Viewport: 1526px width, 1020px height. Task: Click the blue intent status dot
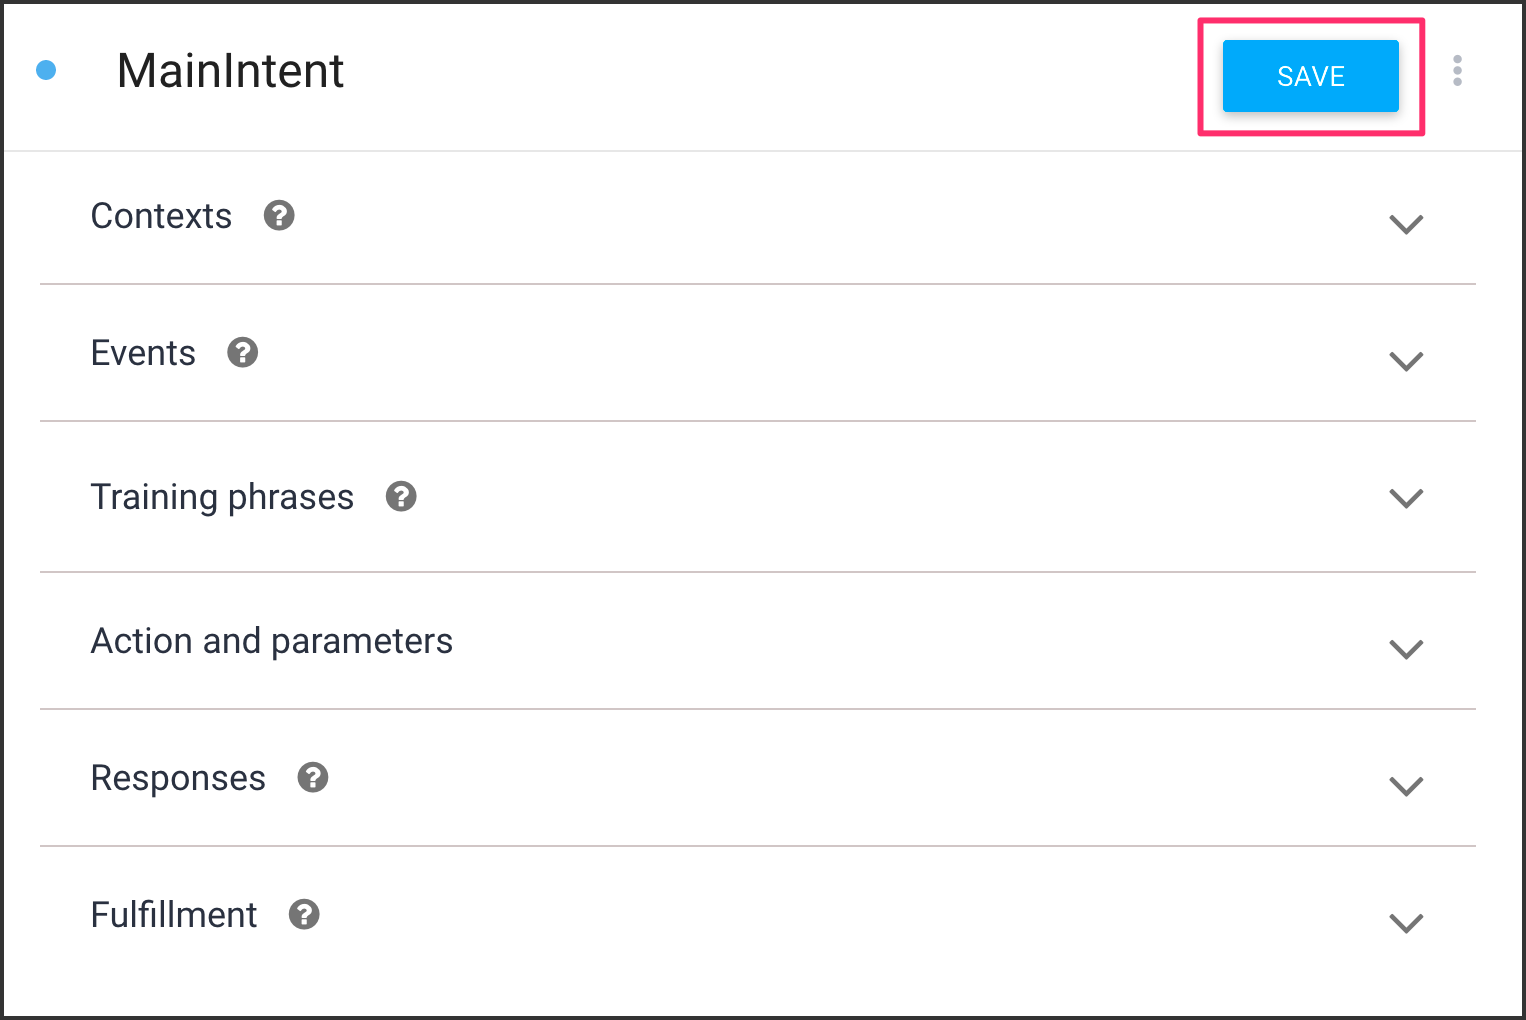(x=46, y=70)
